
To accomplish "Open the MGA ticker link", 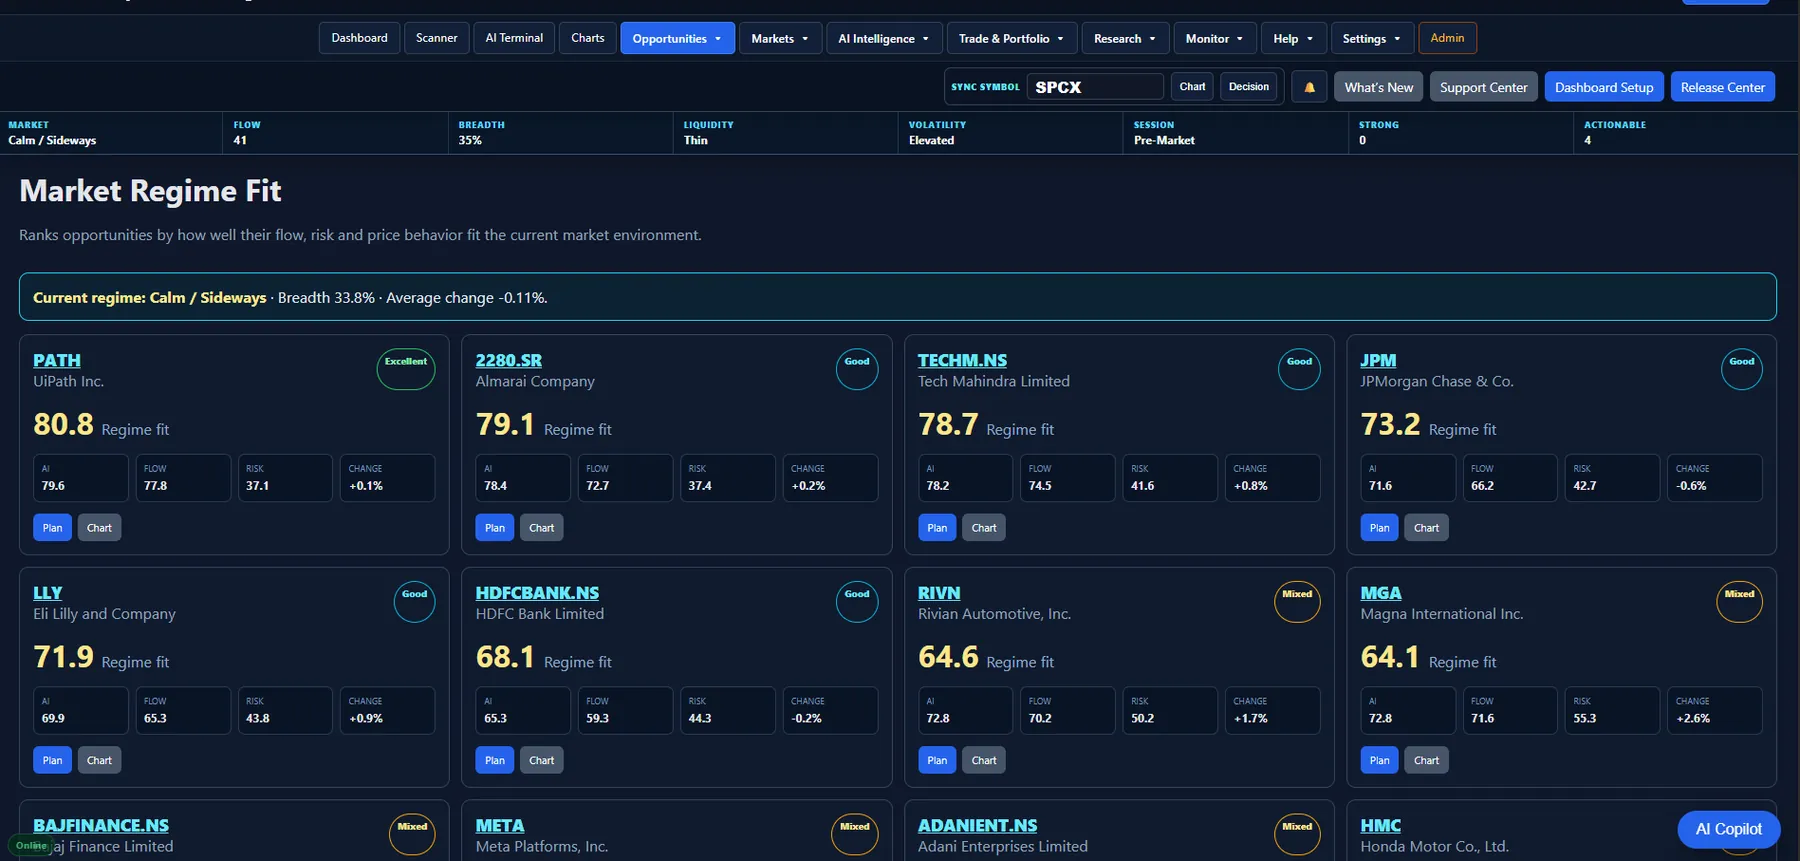I will [1381, 593].
